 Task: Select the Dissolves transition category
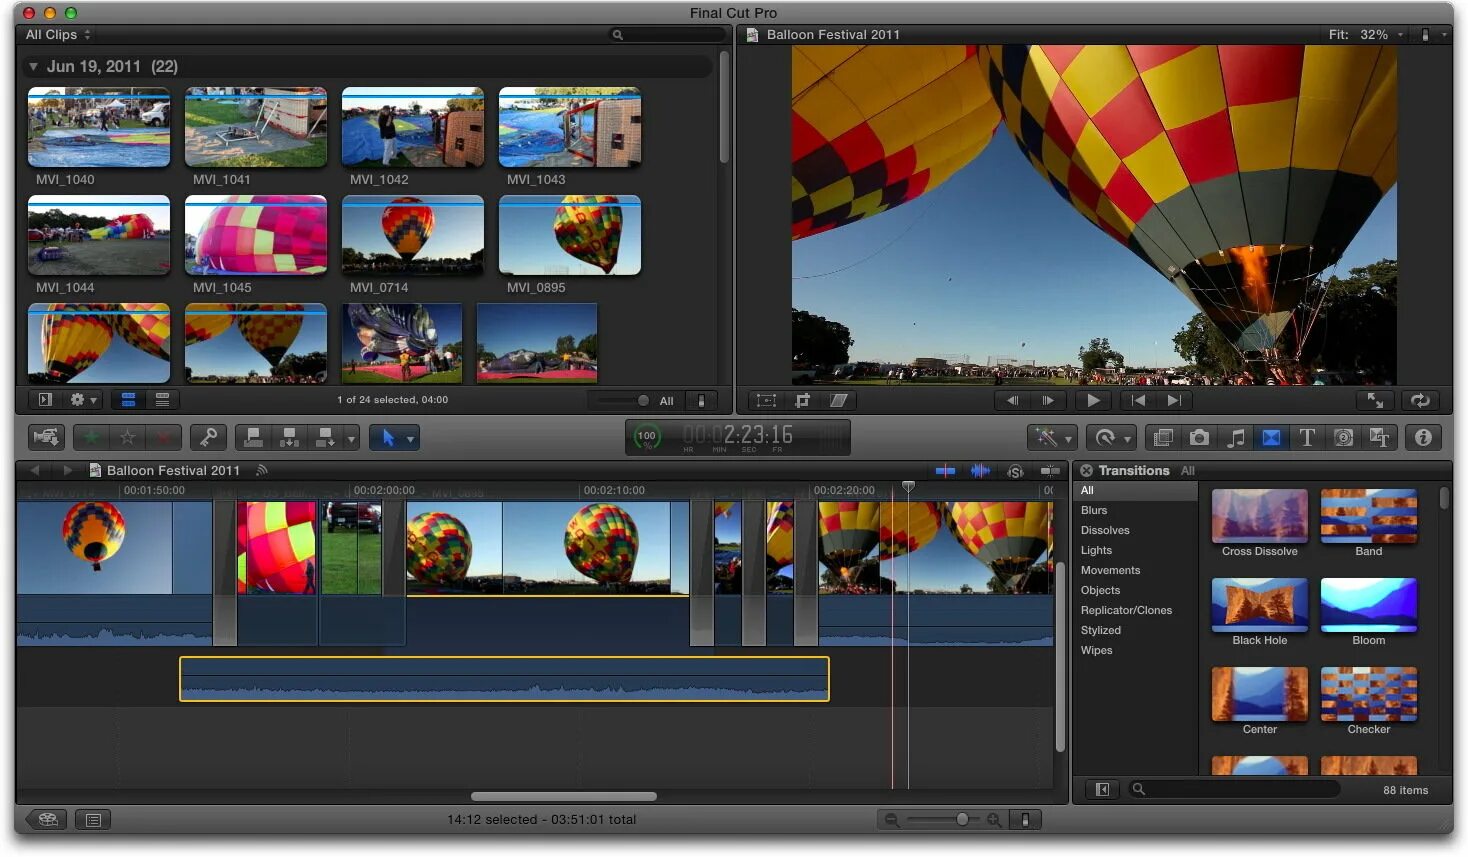tap(1105, 530)
